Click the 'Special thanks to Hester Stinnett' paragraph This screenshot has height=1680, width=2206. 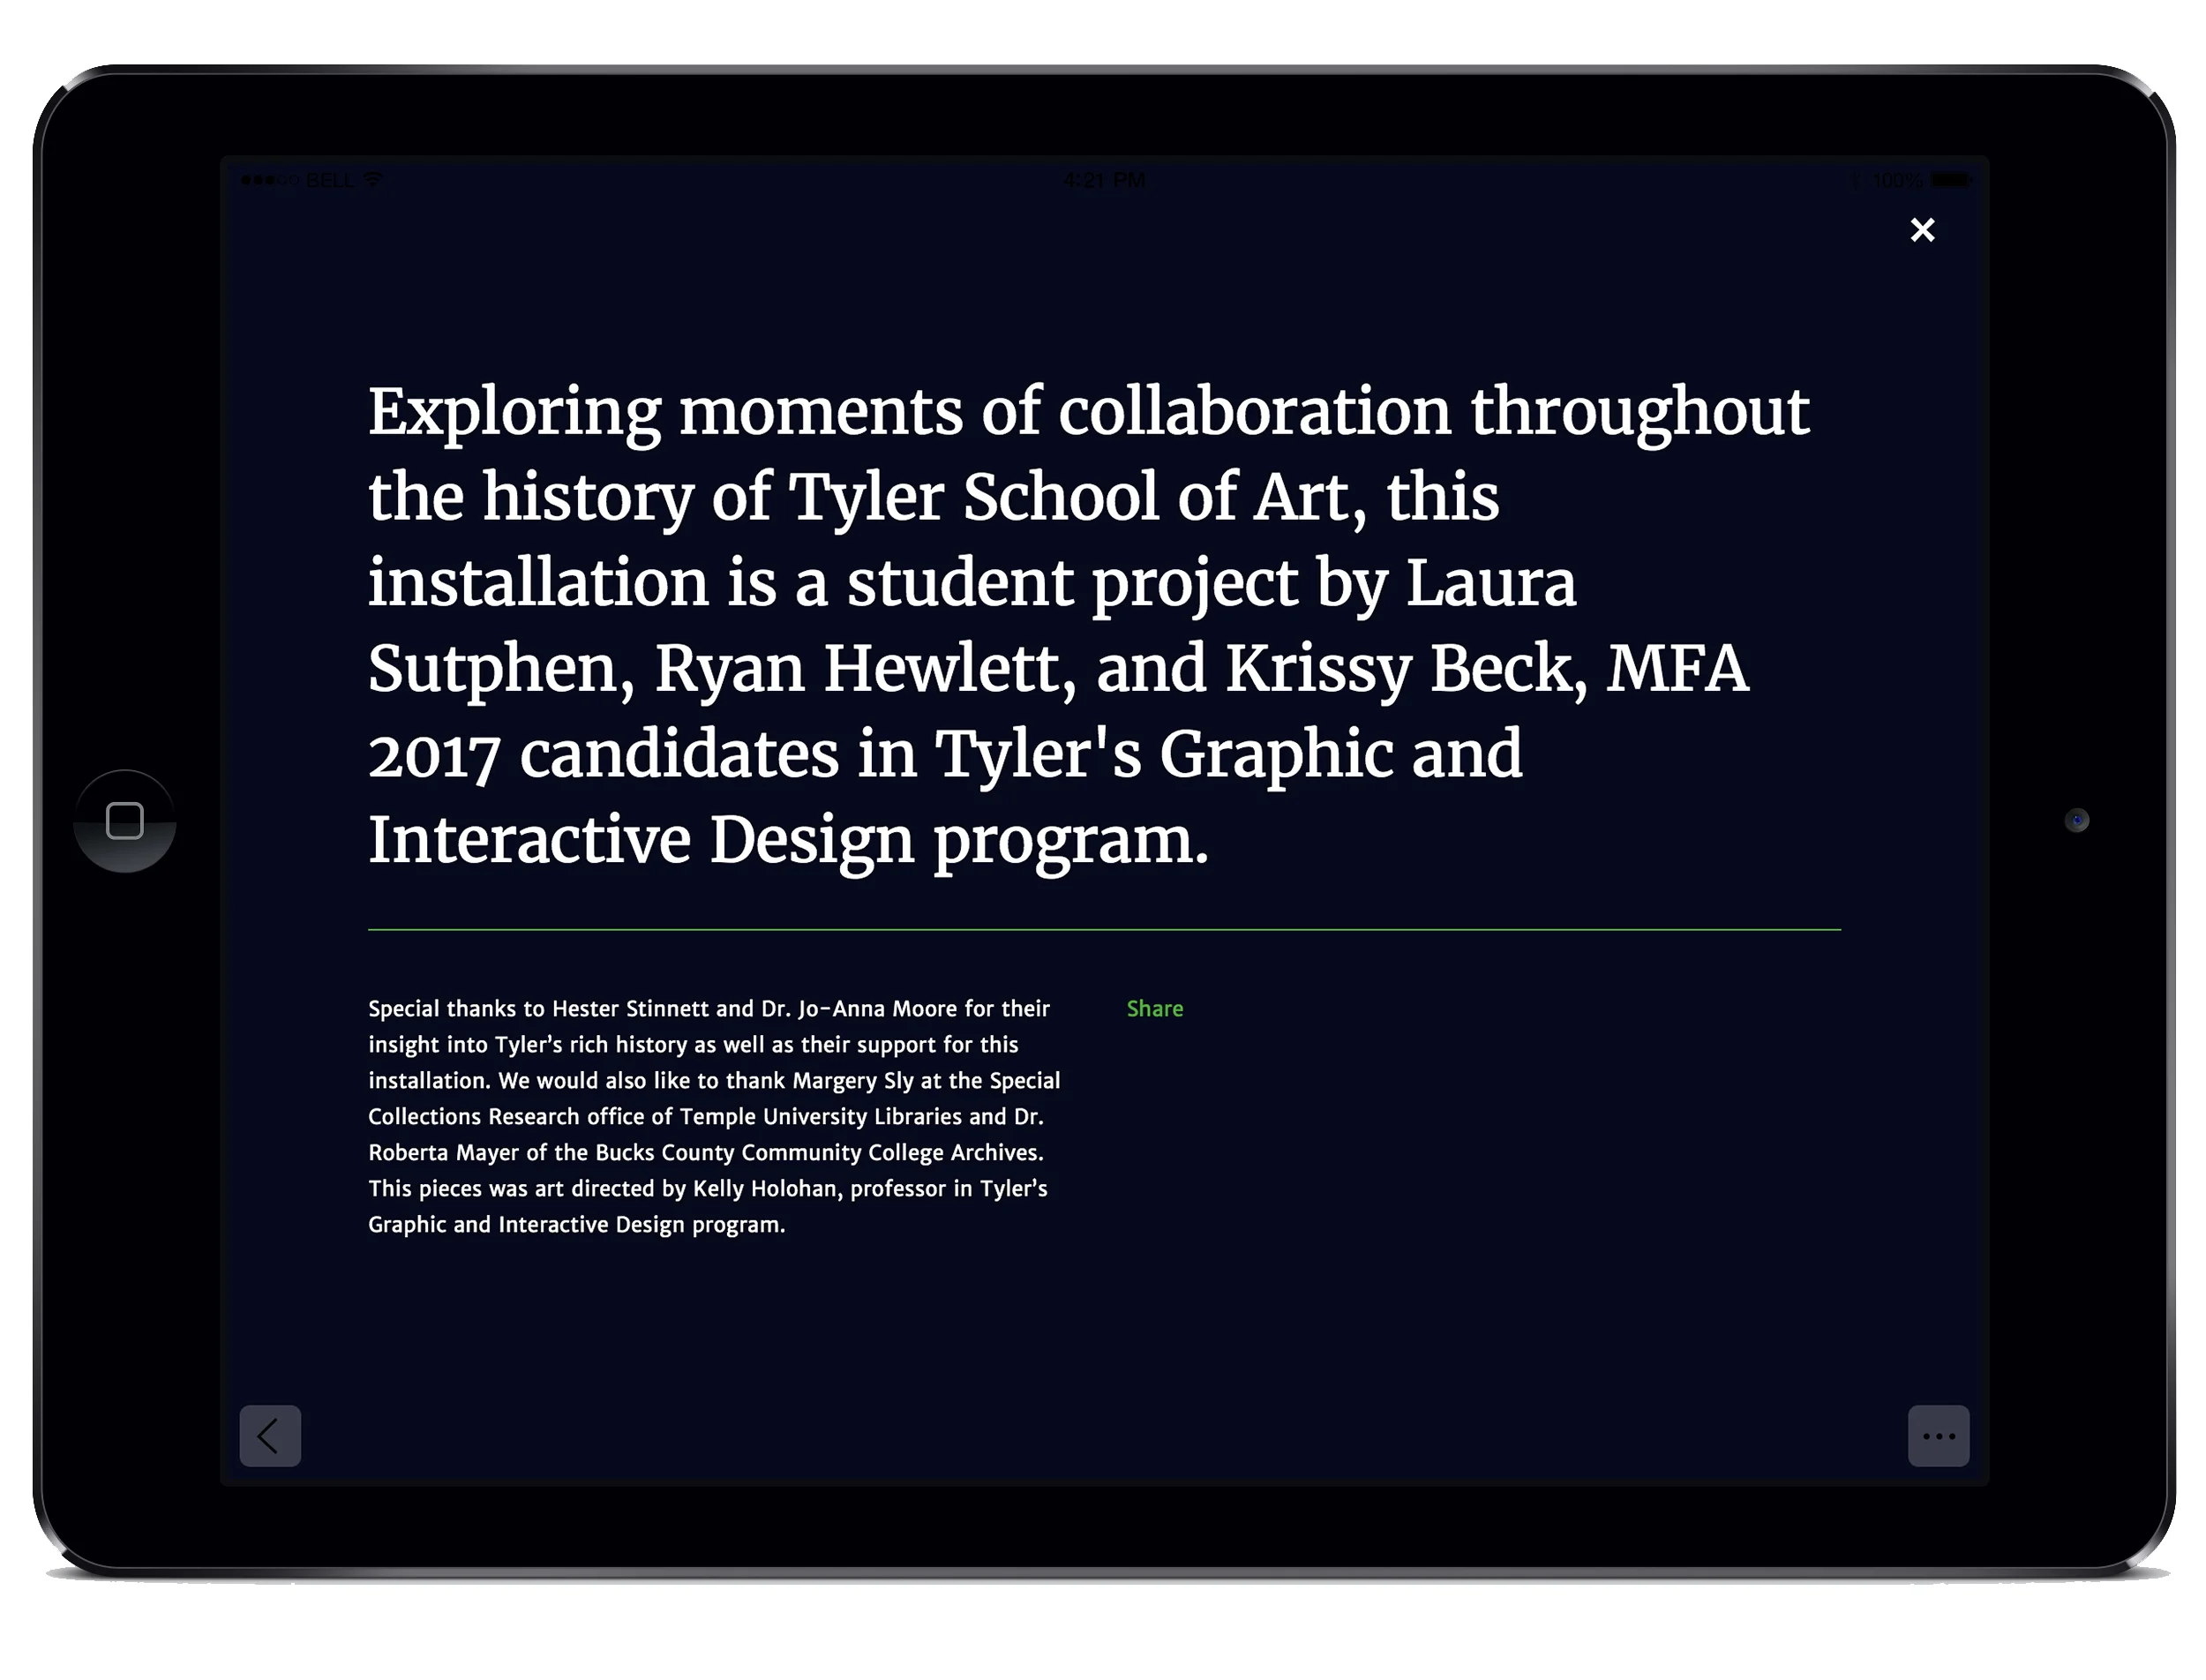(x=714, y=1116)
